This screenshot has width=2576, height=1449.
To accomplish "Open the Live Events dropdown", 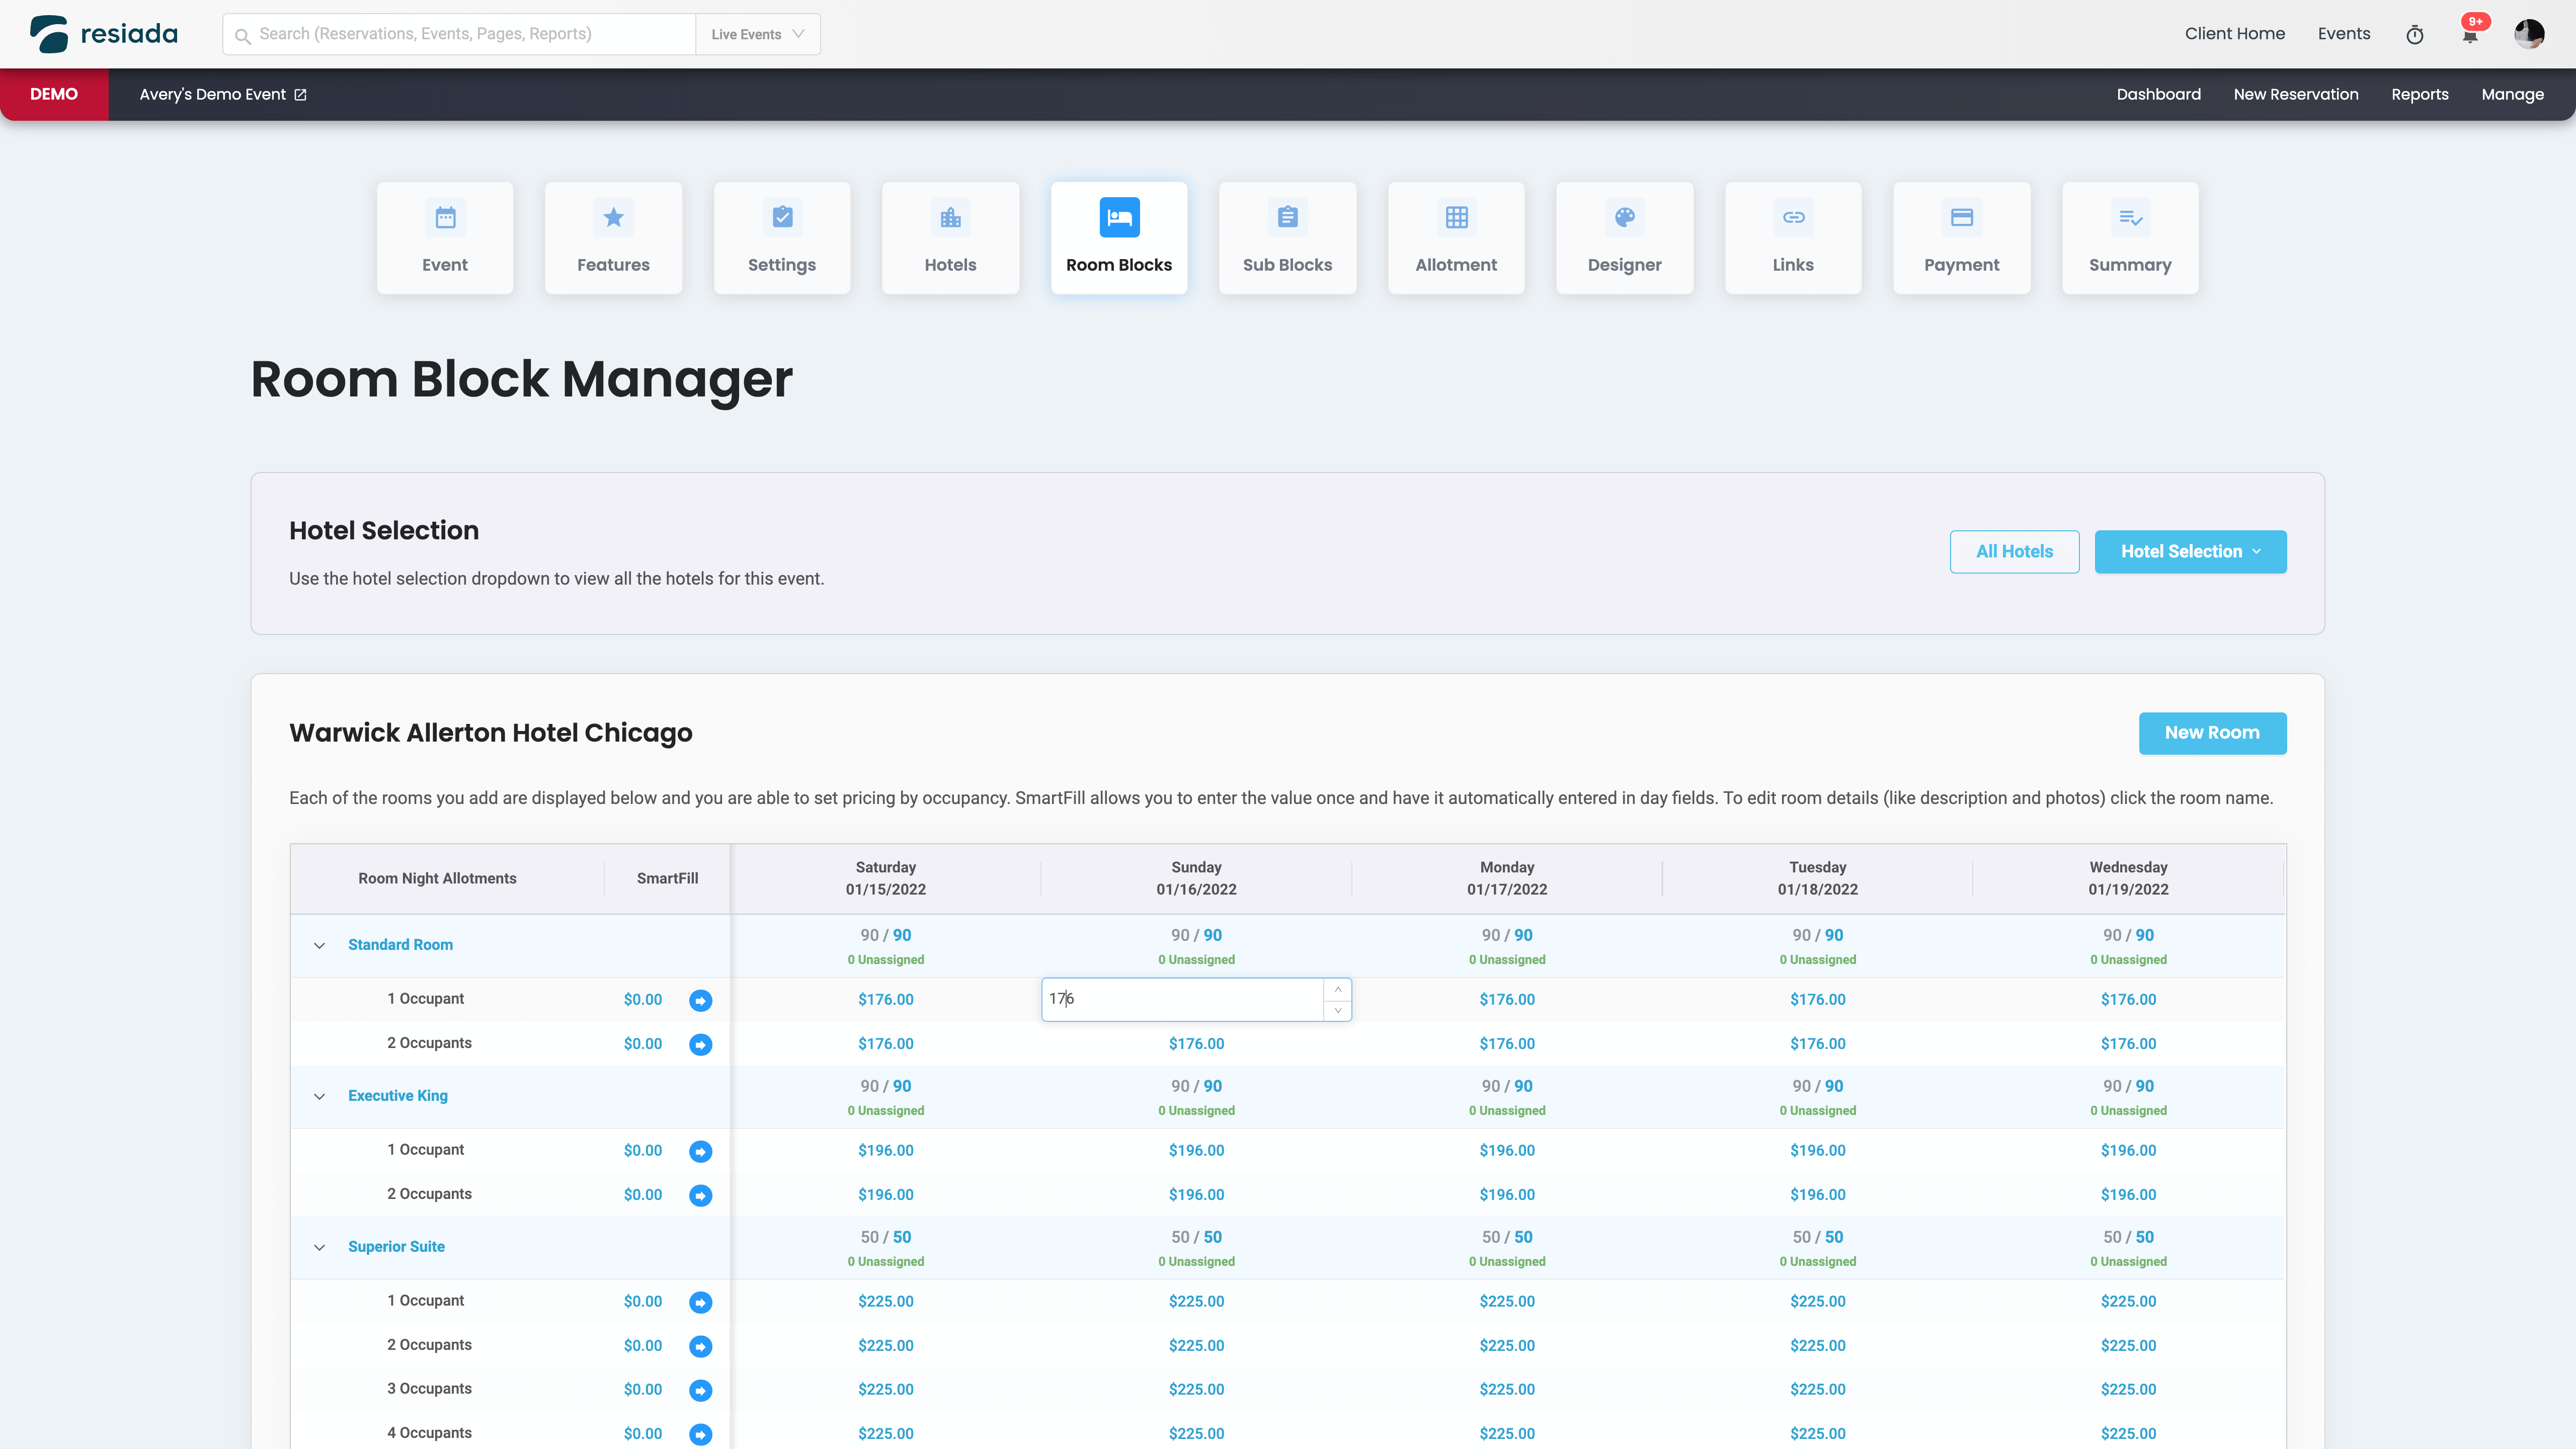I will (757, 34).
